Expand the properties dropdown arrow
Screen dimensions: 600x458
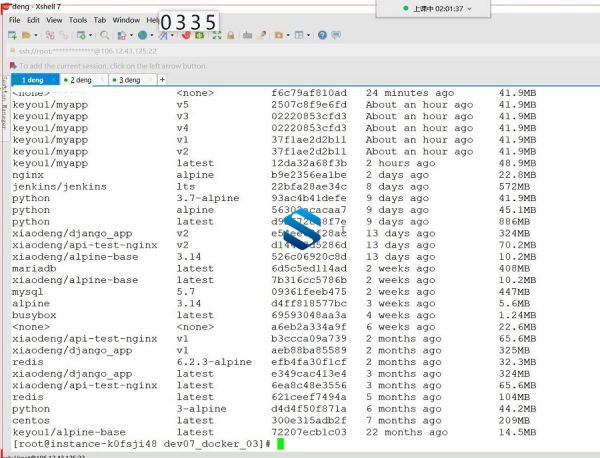91,35
